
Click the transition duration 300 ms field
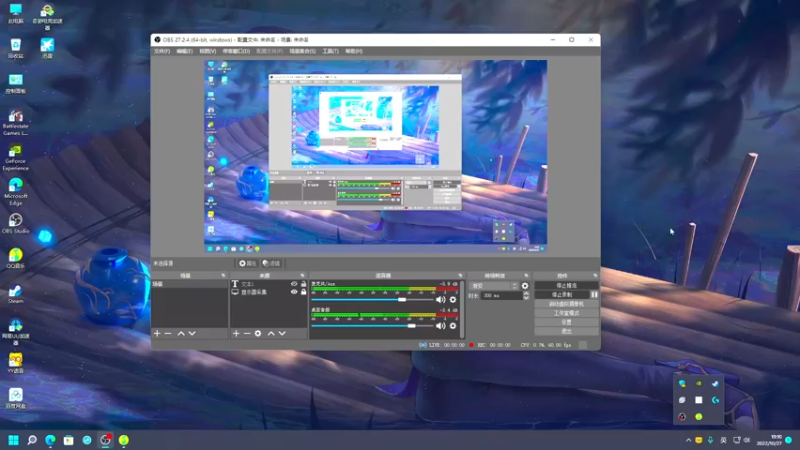(502, 295)
